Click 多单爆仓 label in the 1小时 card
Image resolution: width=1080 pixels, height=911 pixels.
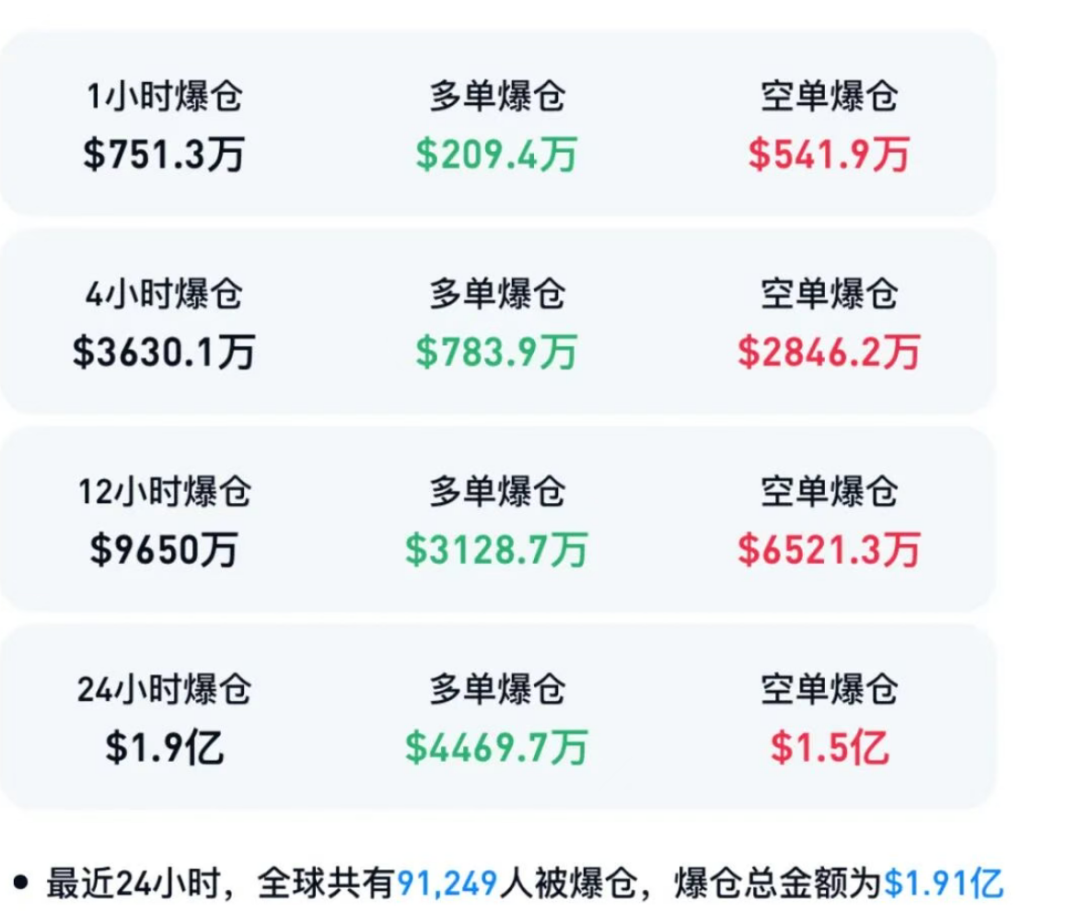[x=497, y=97]
